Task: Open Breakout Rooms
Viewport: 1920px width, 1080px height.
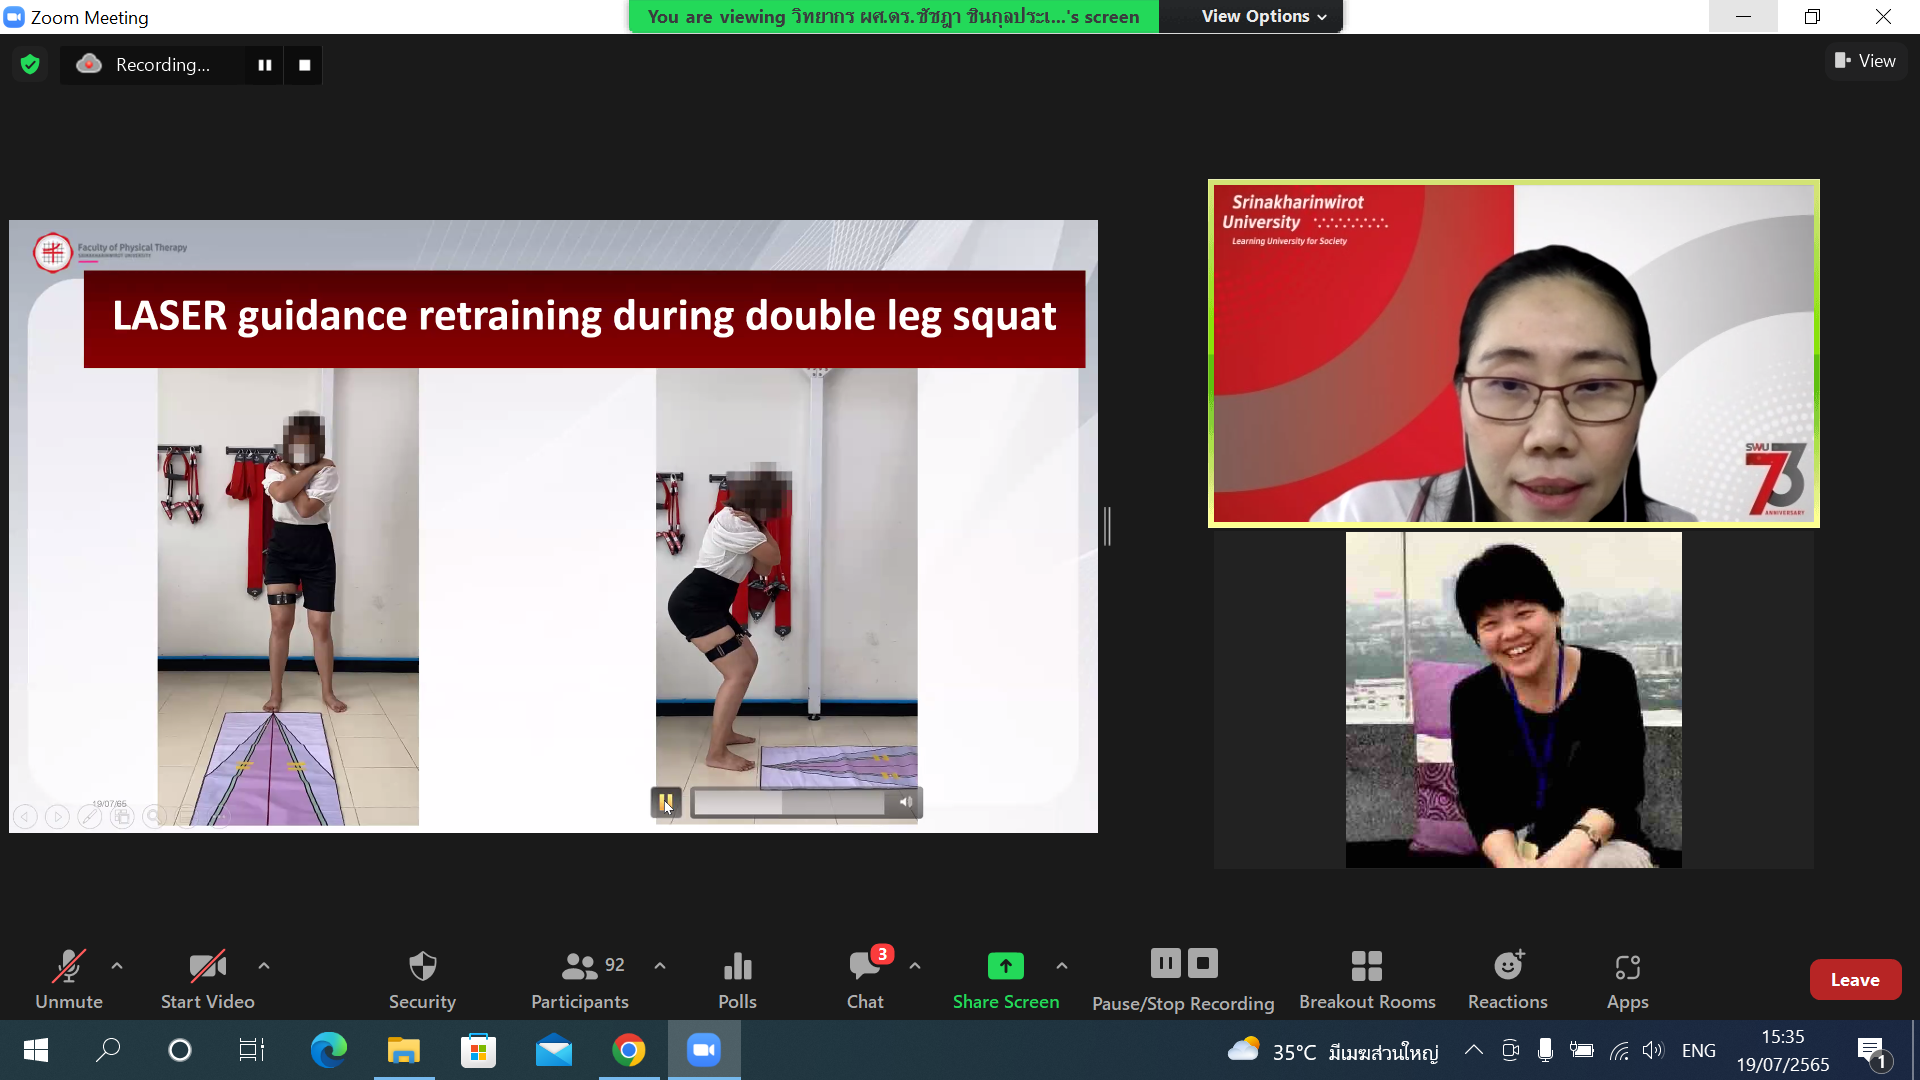Action: (x=1366, y=967)
